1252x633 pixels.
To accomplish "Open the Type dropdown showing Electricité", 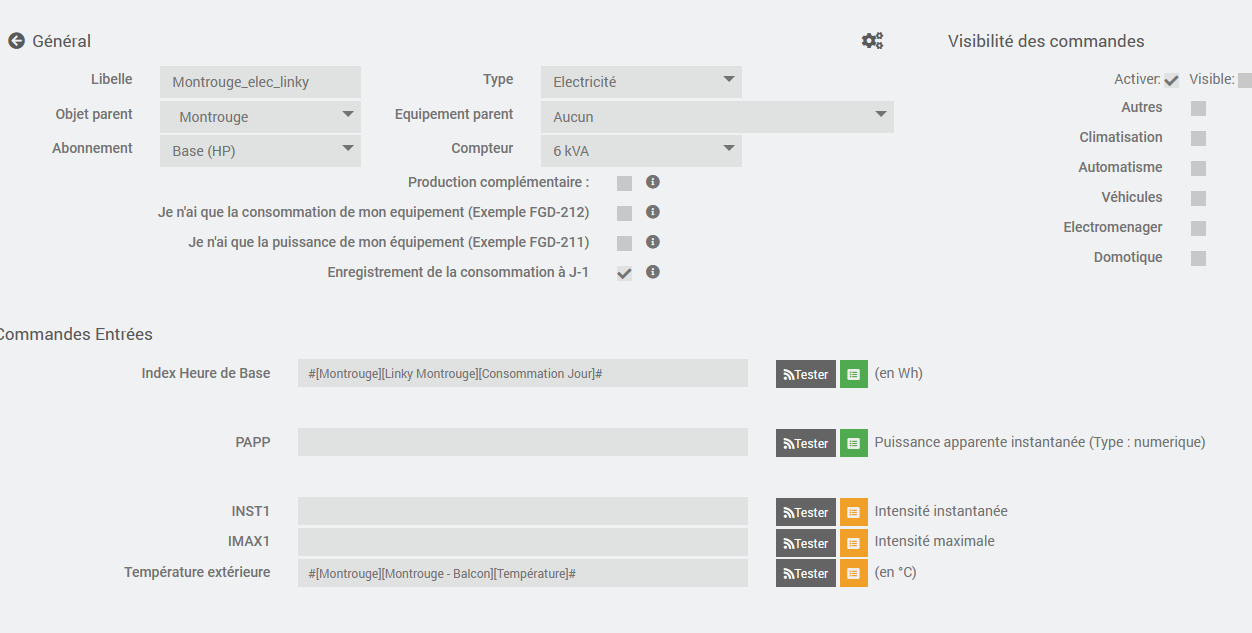I will click(641, 82).
